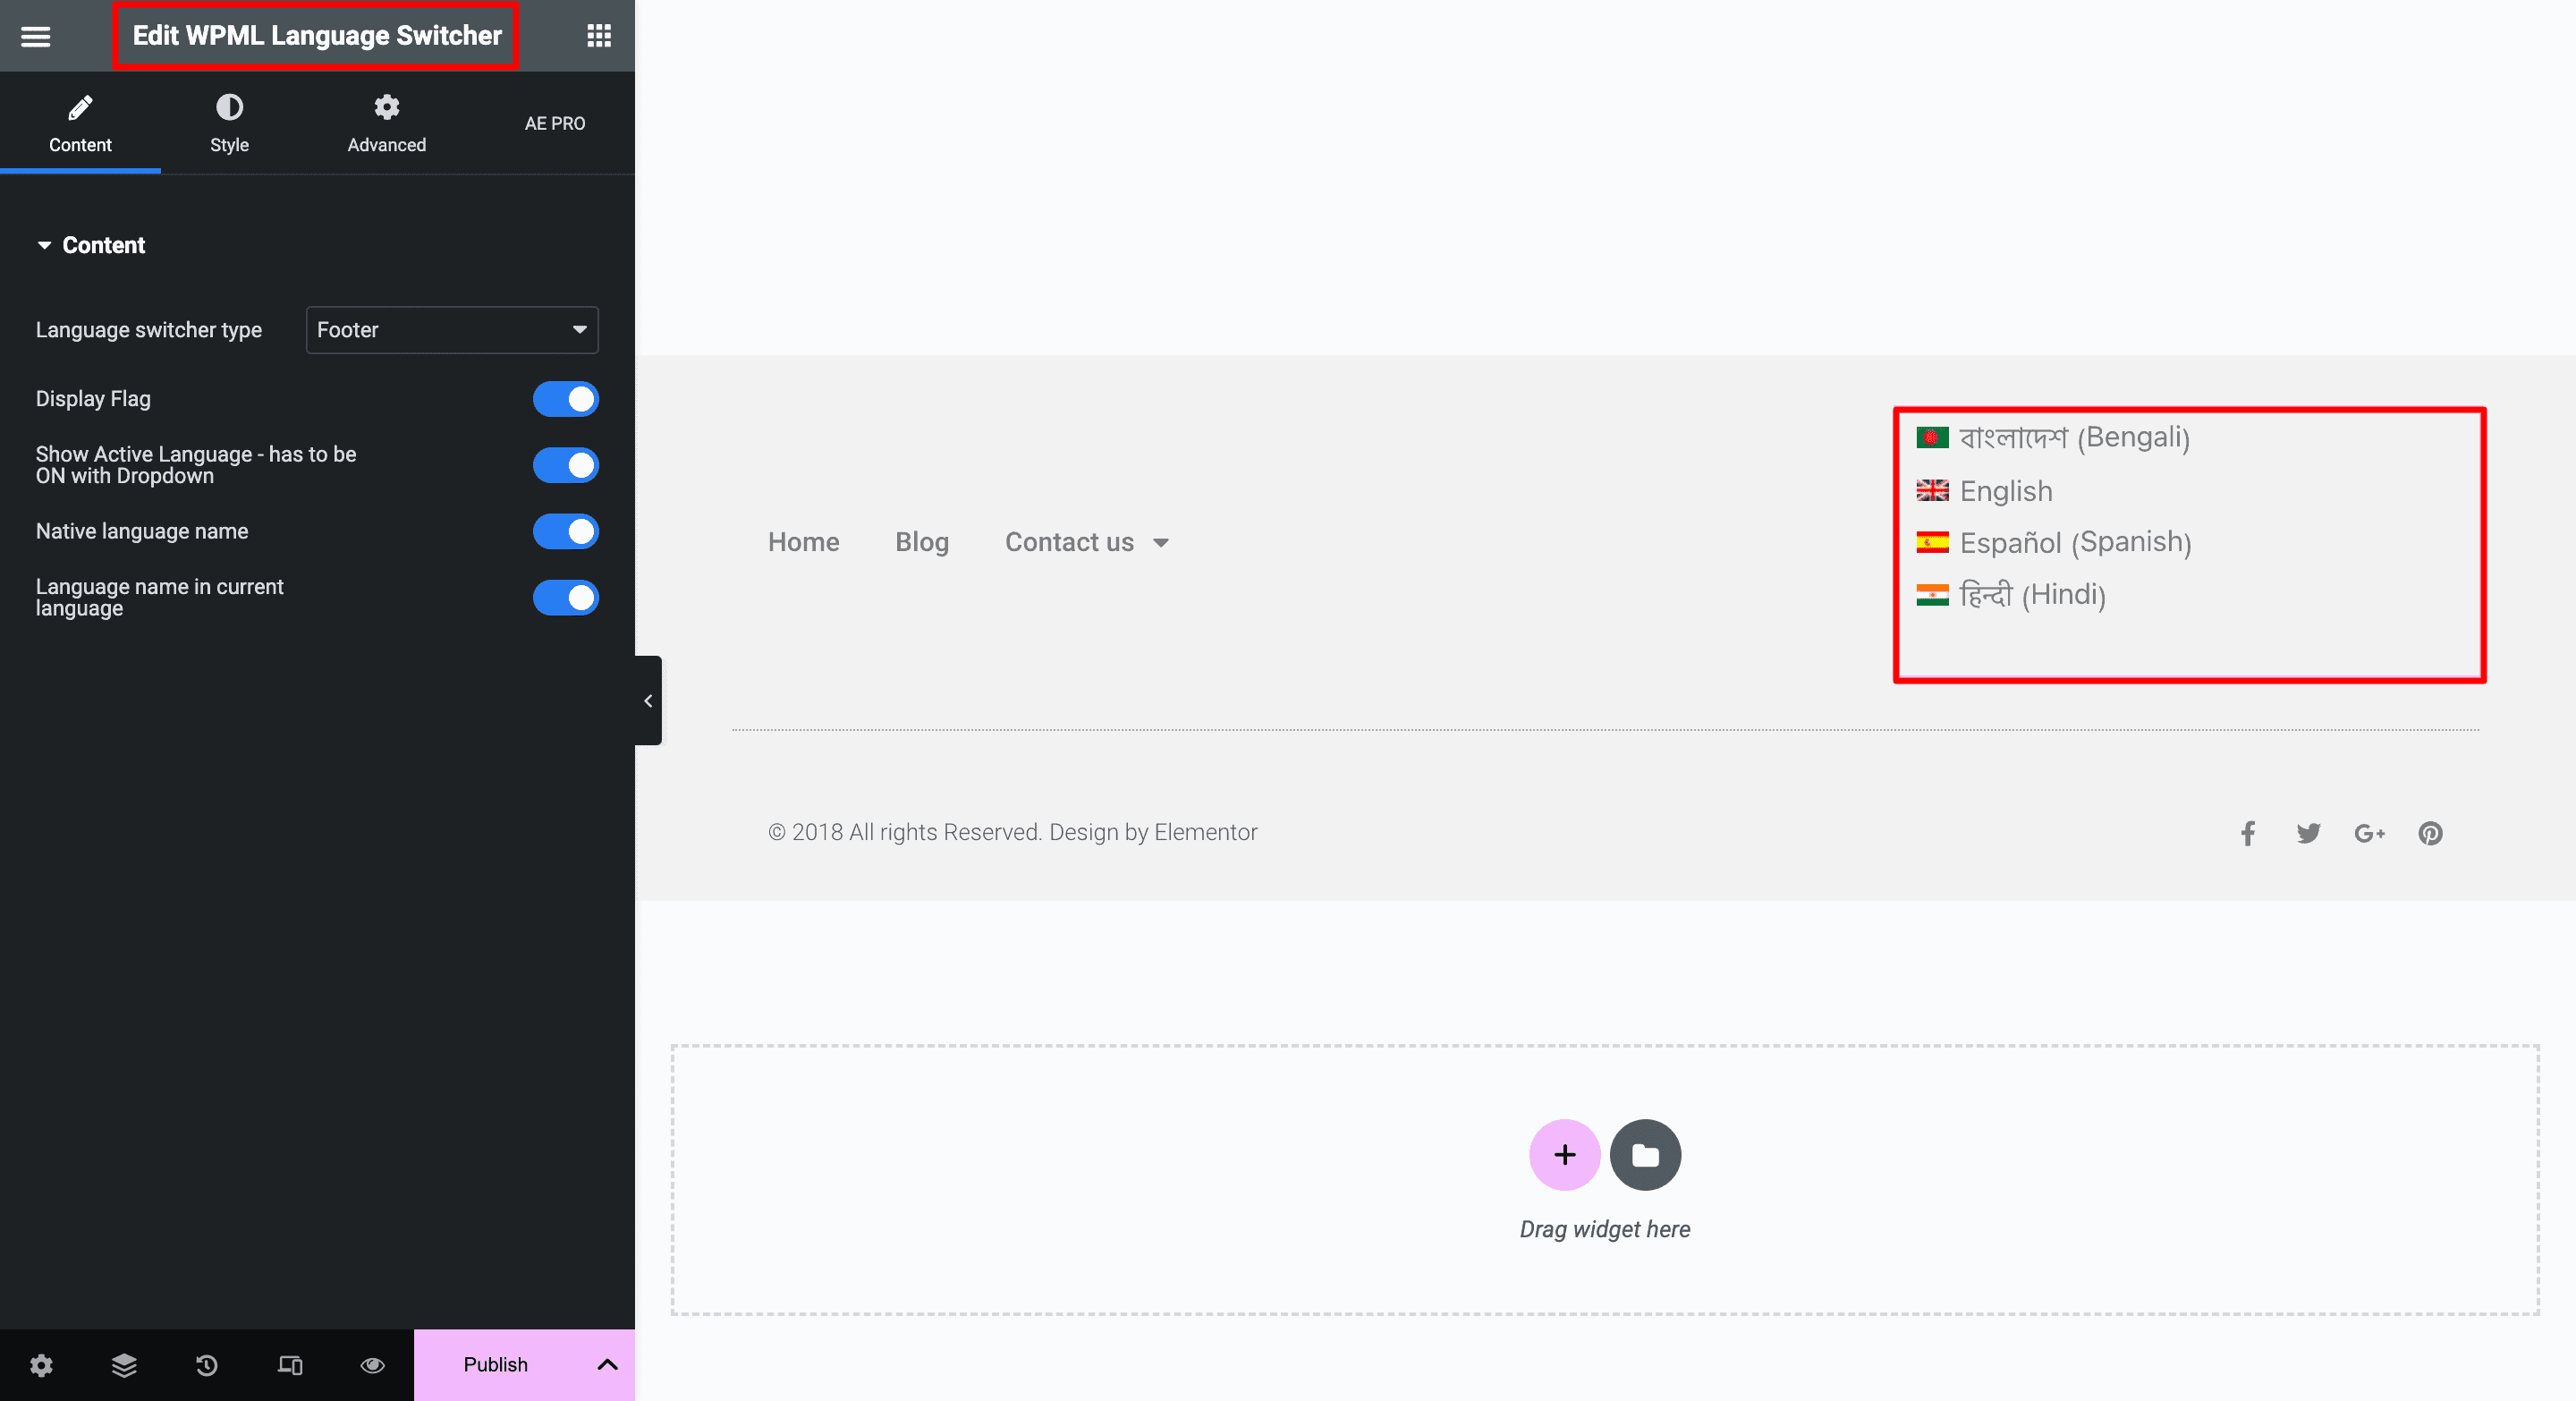Click the Publish button
This screenshot has height=1401, width=2576.
[x=496, y=1365]
